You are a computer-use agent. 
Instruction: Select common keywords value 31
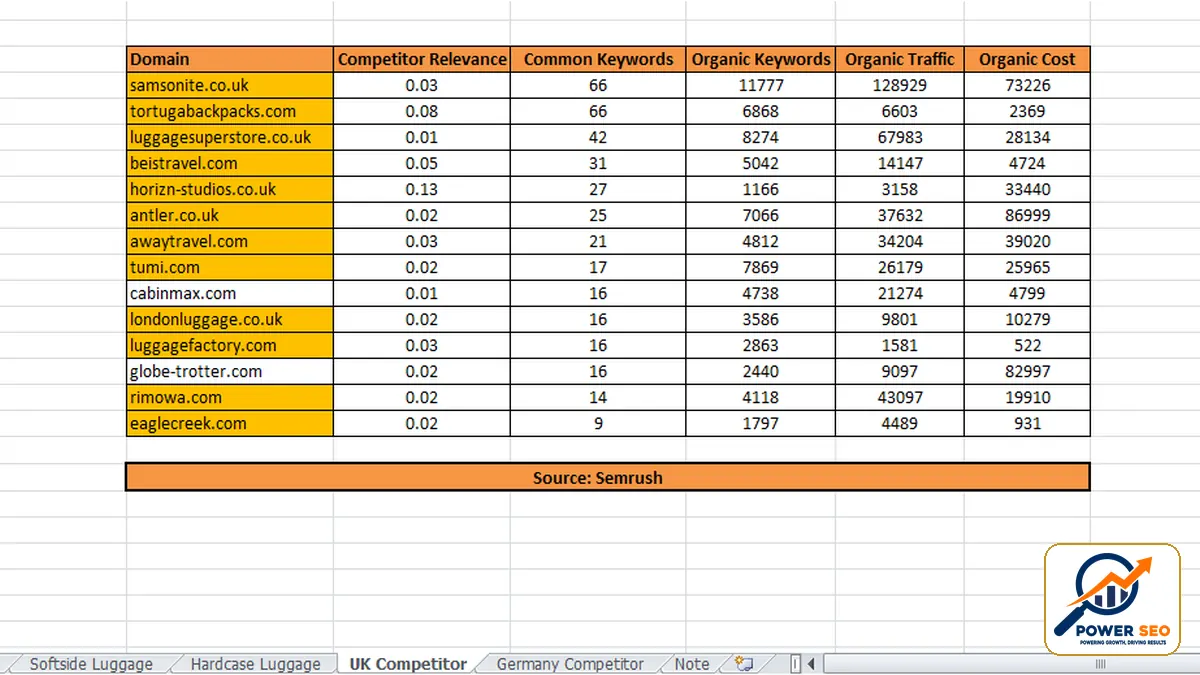pos(599,163)
